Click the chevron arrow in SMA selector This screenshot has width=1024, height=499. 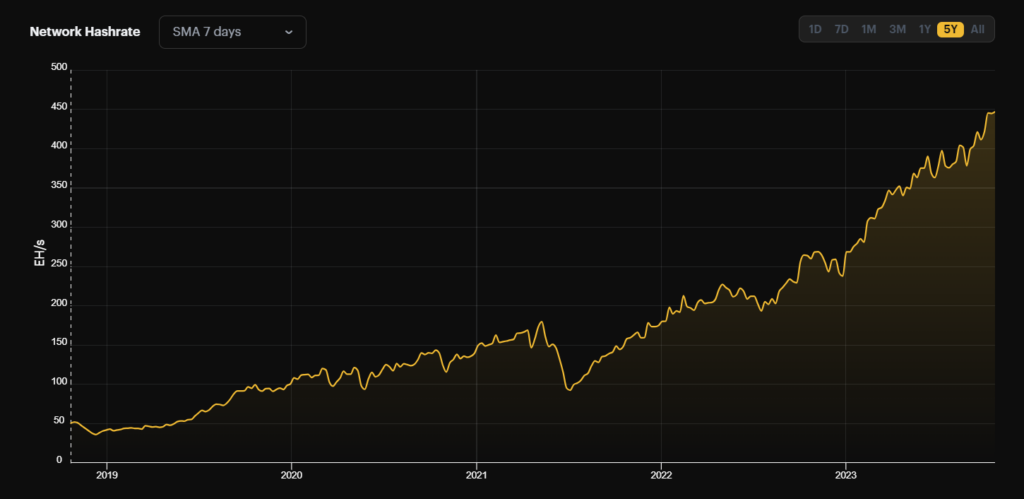click(x=289, y=32)
